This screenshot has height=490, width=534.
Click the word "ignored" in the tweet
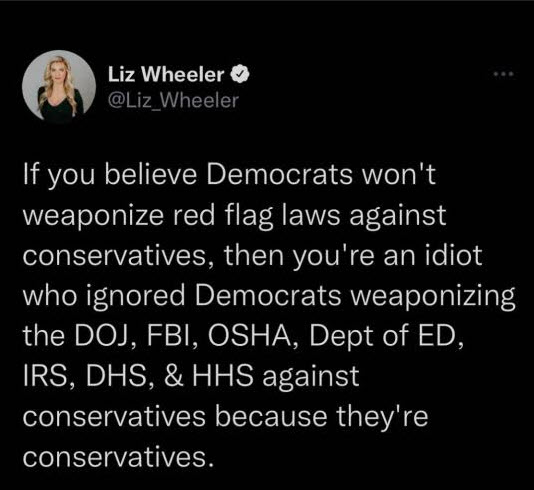coord(136,296)
